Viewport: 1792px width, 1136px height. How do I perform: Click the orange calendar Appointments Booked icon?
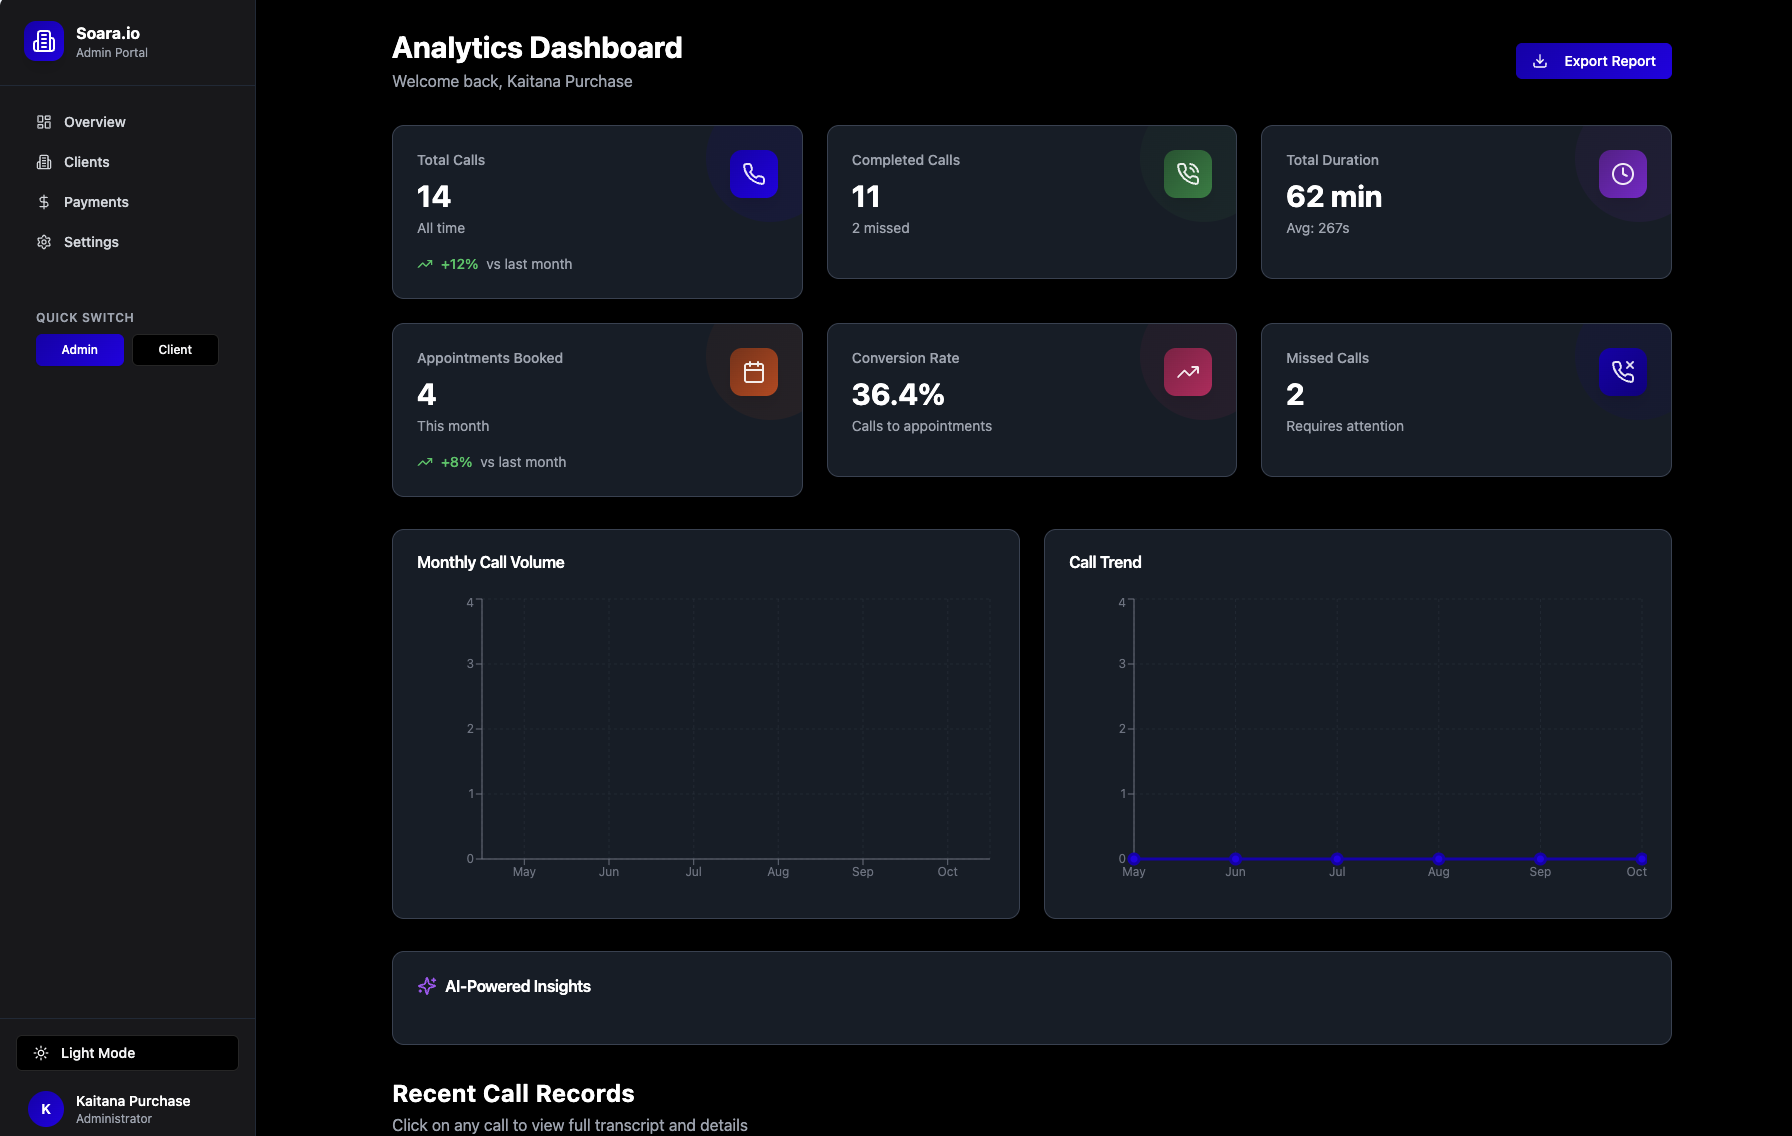(x=753, y=372)
